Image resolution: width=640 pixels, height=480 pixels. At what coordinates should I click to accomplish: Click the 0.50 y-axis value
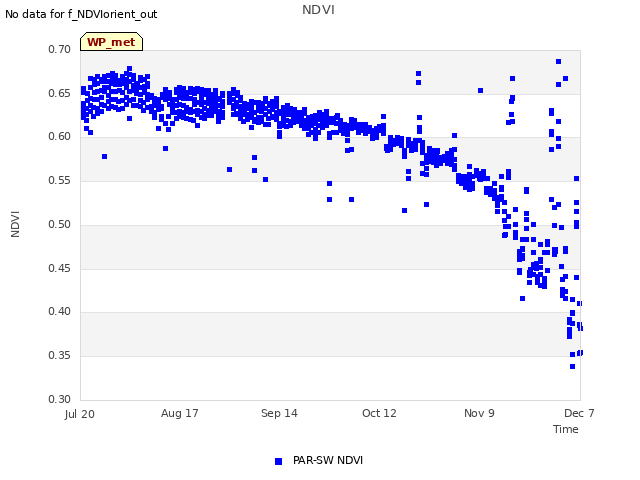pyautogui.click(x=60, y=224)
